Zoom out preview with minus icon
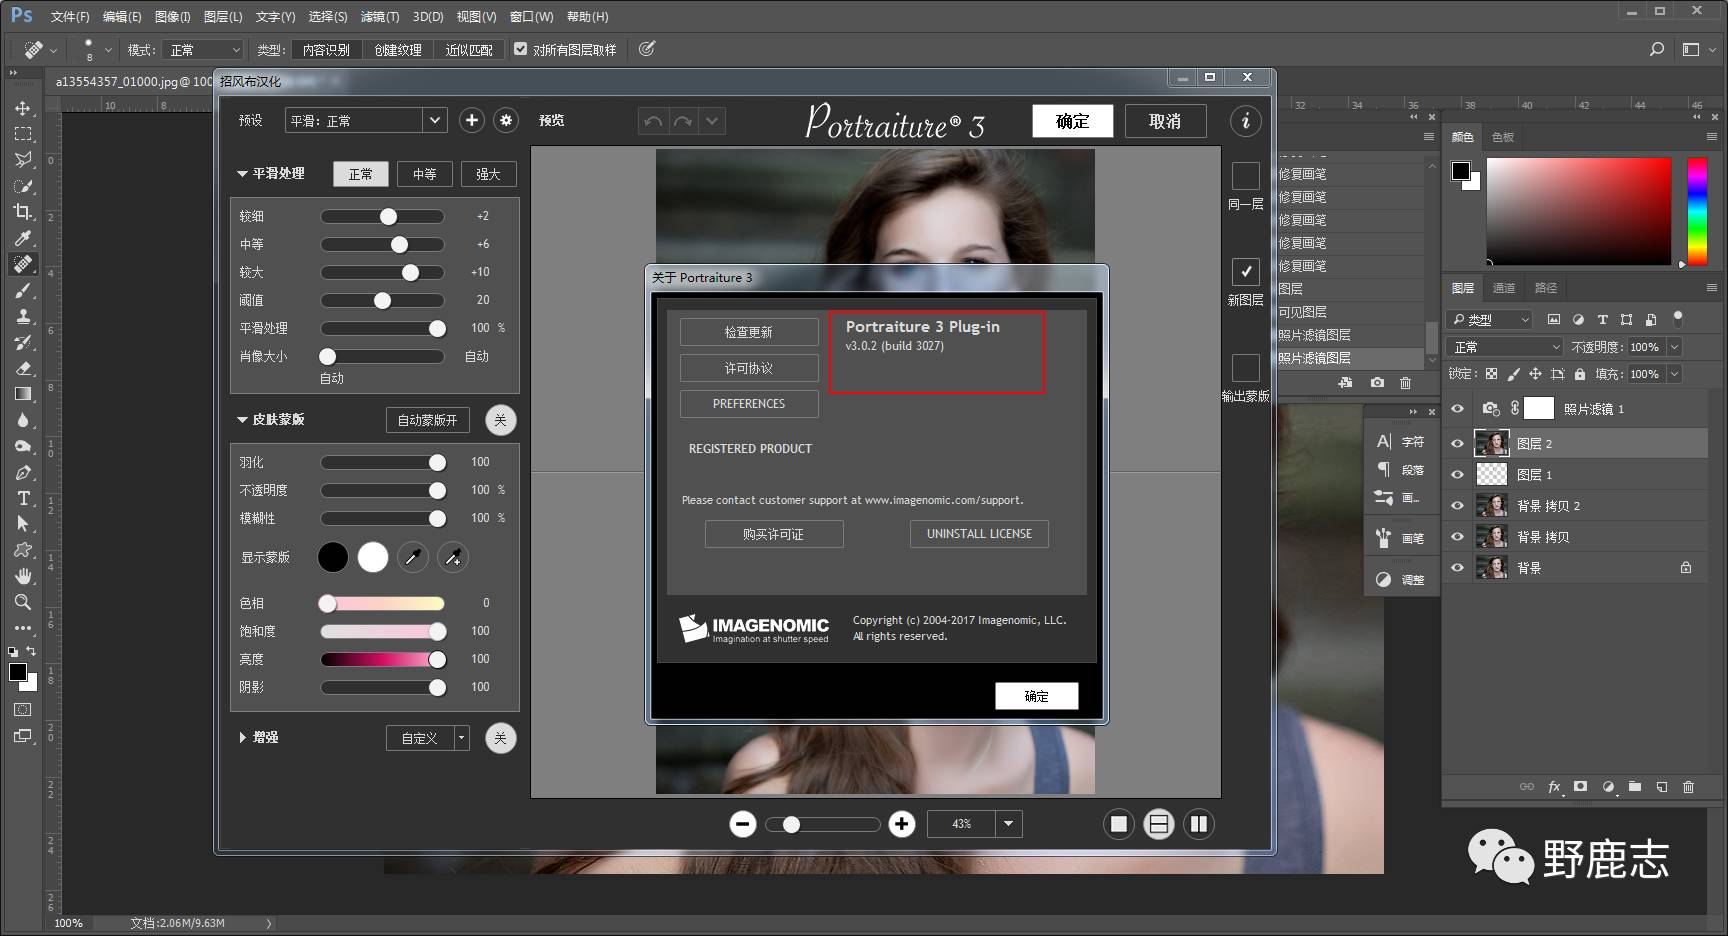 (x=742, y=824)
